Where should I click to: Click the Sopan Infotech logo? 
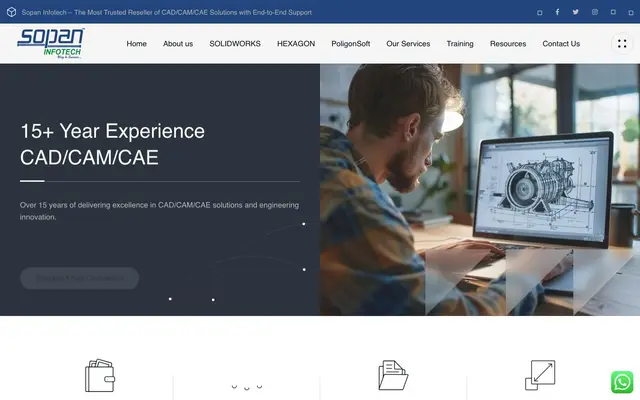coord(51,43)
